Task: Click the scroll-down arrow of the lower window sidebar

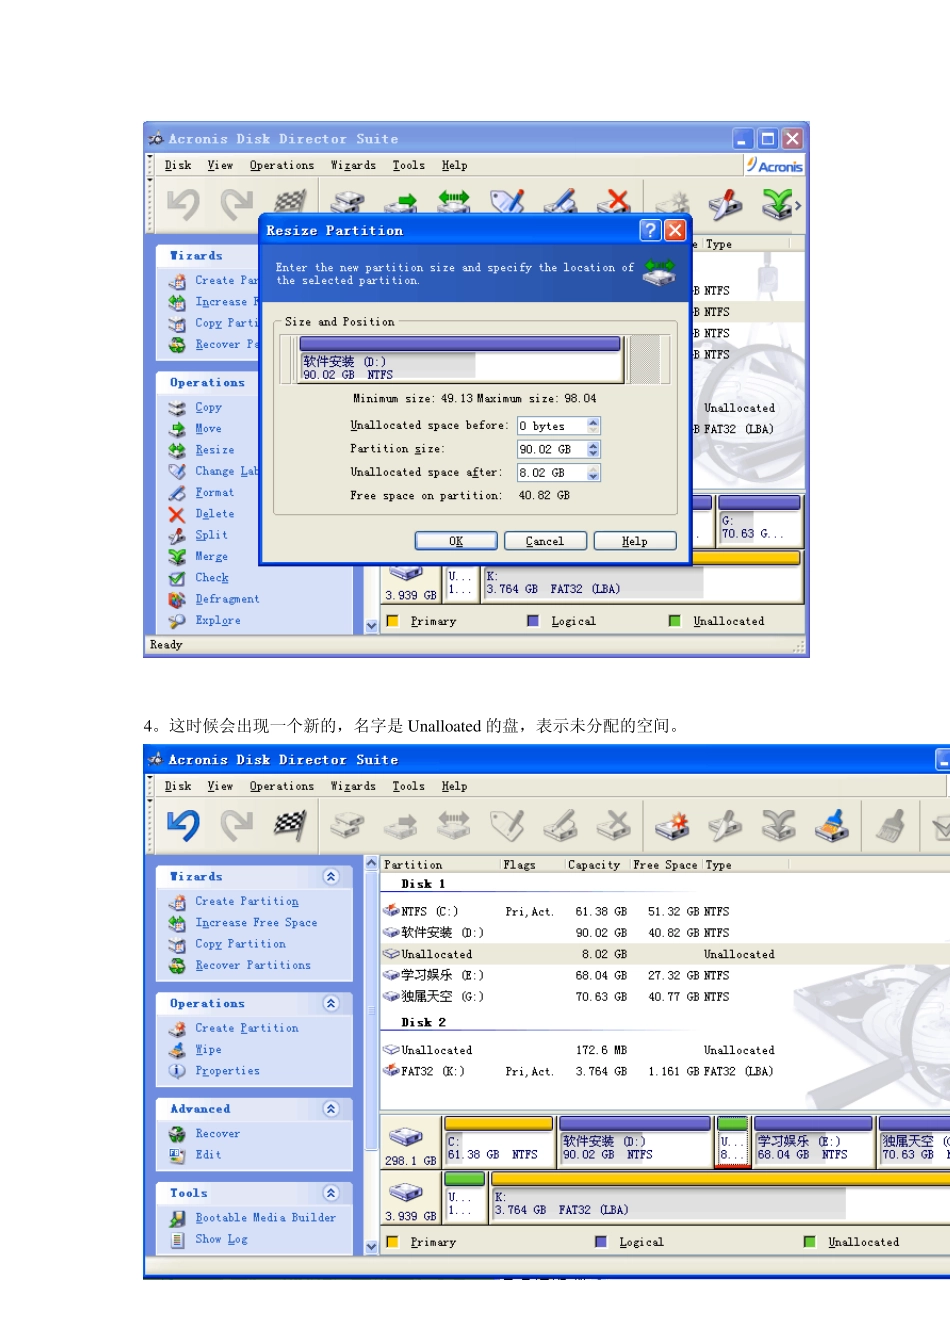Action: tap(371, 1246)
